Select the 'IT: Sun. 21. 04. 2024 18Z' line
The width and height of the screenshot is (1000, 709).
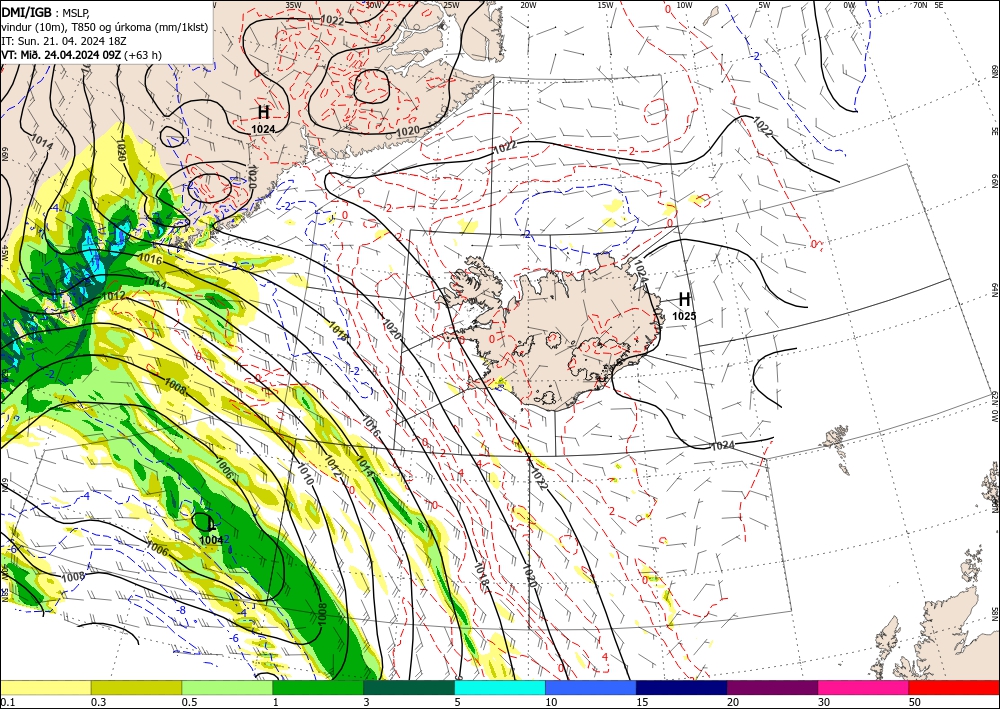pyautogui.click(x=64, y=41)
